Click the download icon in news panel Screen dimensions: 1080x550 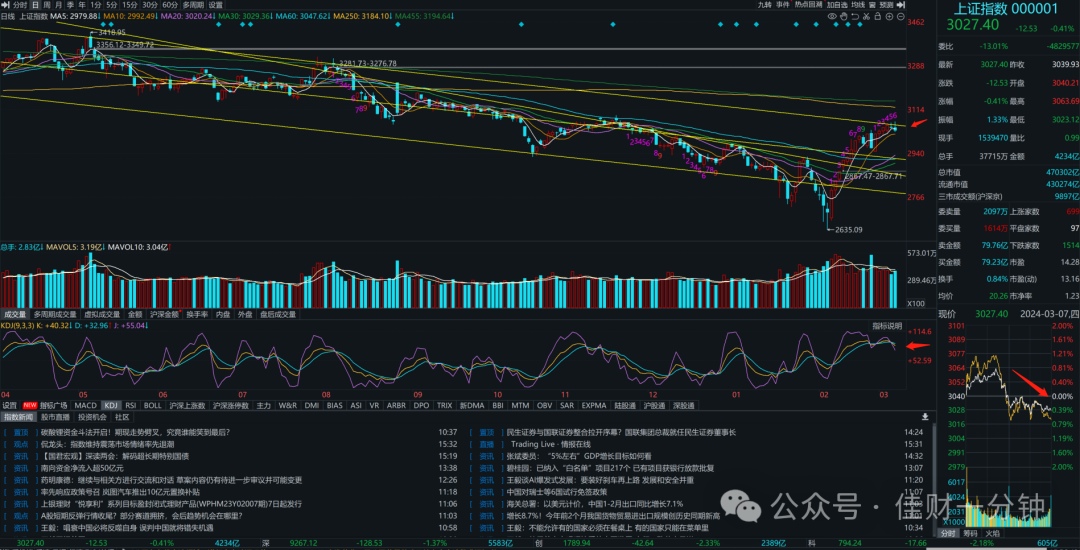point(924,417)
